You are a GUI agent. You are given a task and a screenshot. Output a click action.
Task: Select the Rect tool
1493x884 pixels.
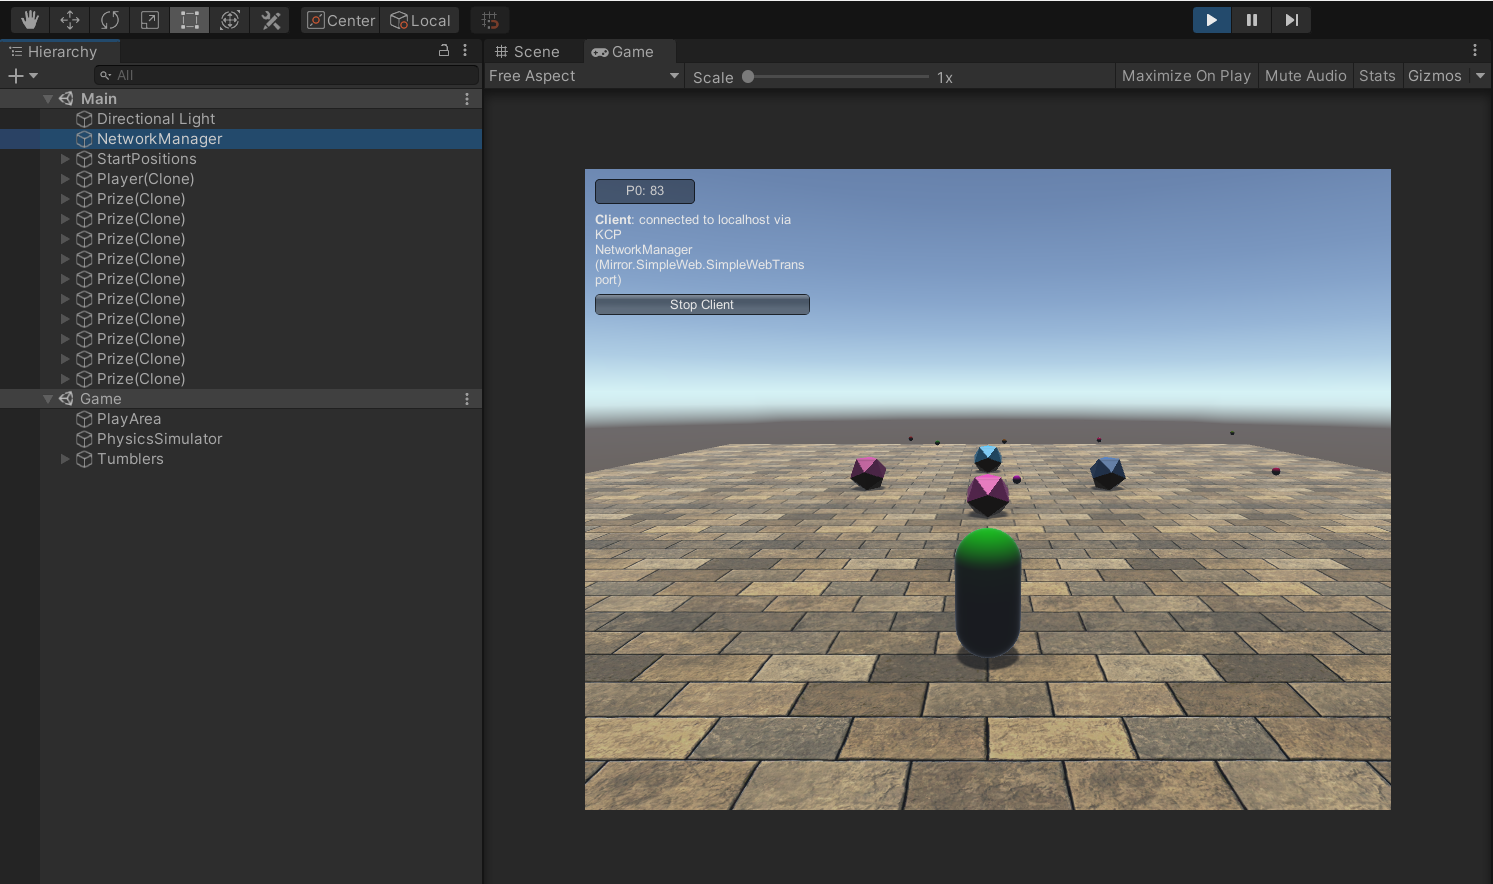tap(189, 19)
